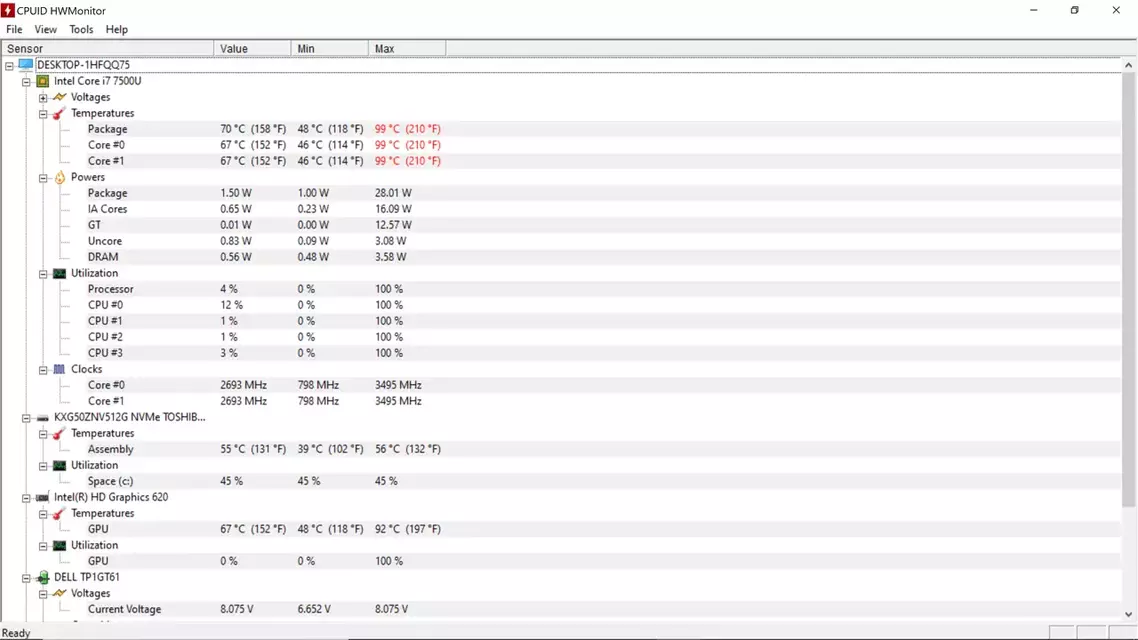This screenshot has height=640, width=1138.
Task: Collapse the NVMe drive Temperatures node
Action: click(43, 434)
